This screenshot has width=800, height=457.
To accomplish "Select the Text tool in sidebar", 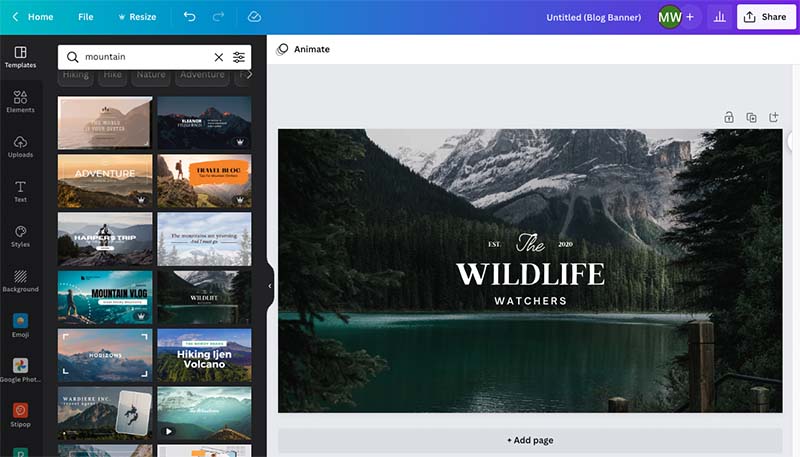I will (x=20, y=191).
